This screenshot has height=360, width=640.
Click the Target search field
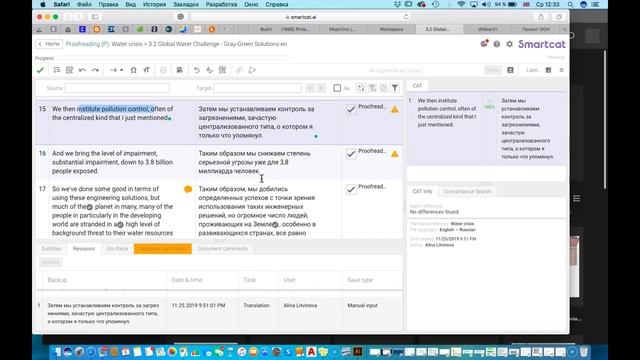258,88
